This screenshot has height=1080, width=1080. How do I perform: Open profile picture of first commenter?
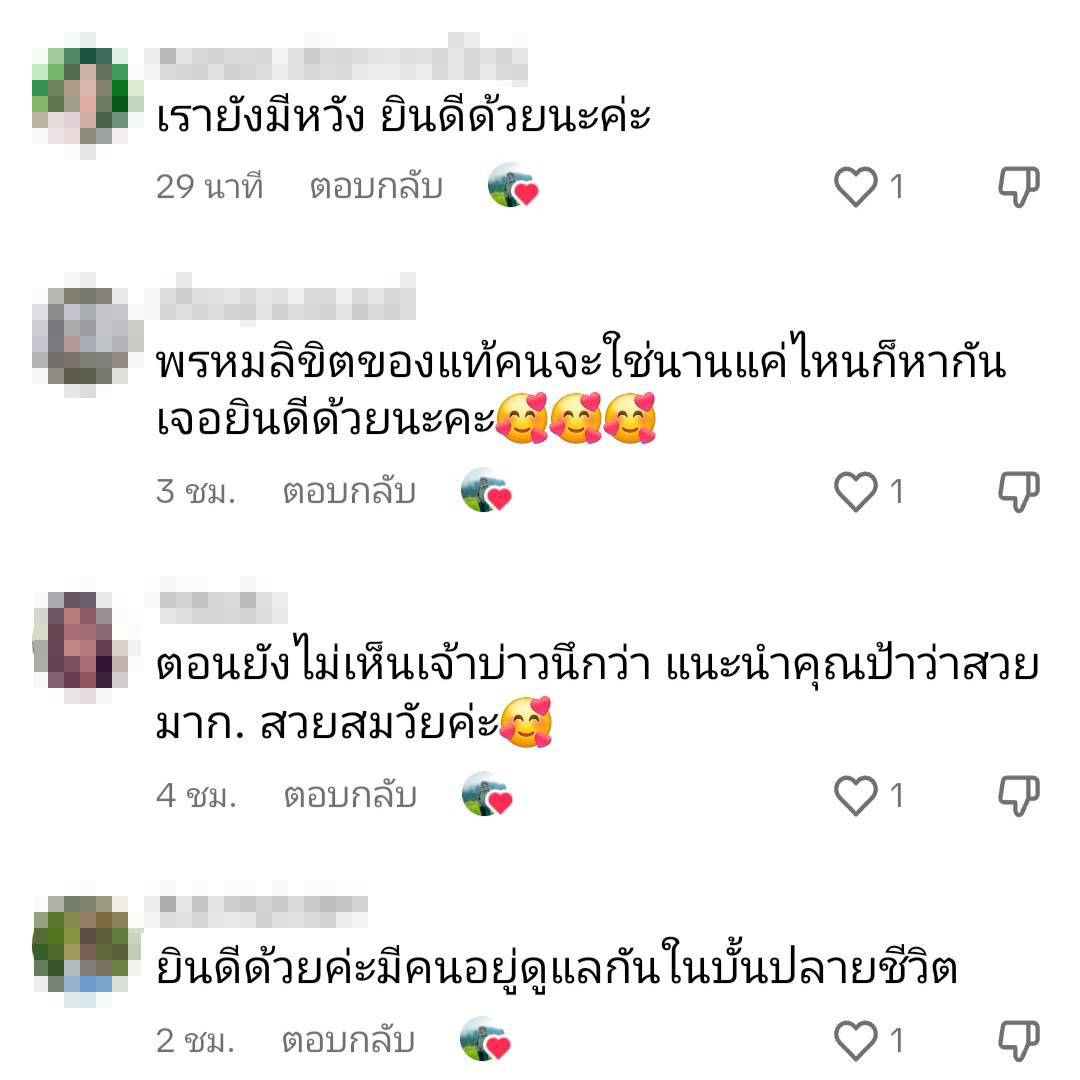[x=81, y=95]
